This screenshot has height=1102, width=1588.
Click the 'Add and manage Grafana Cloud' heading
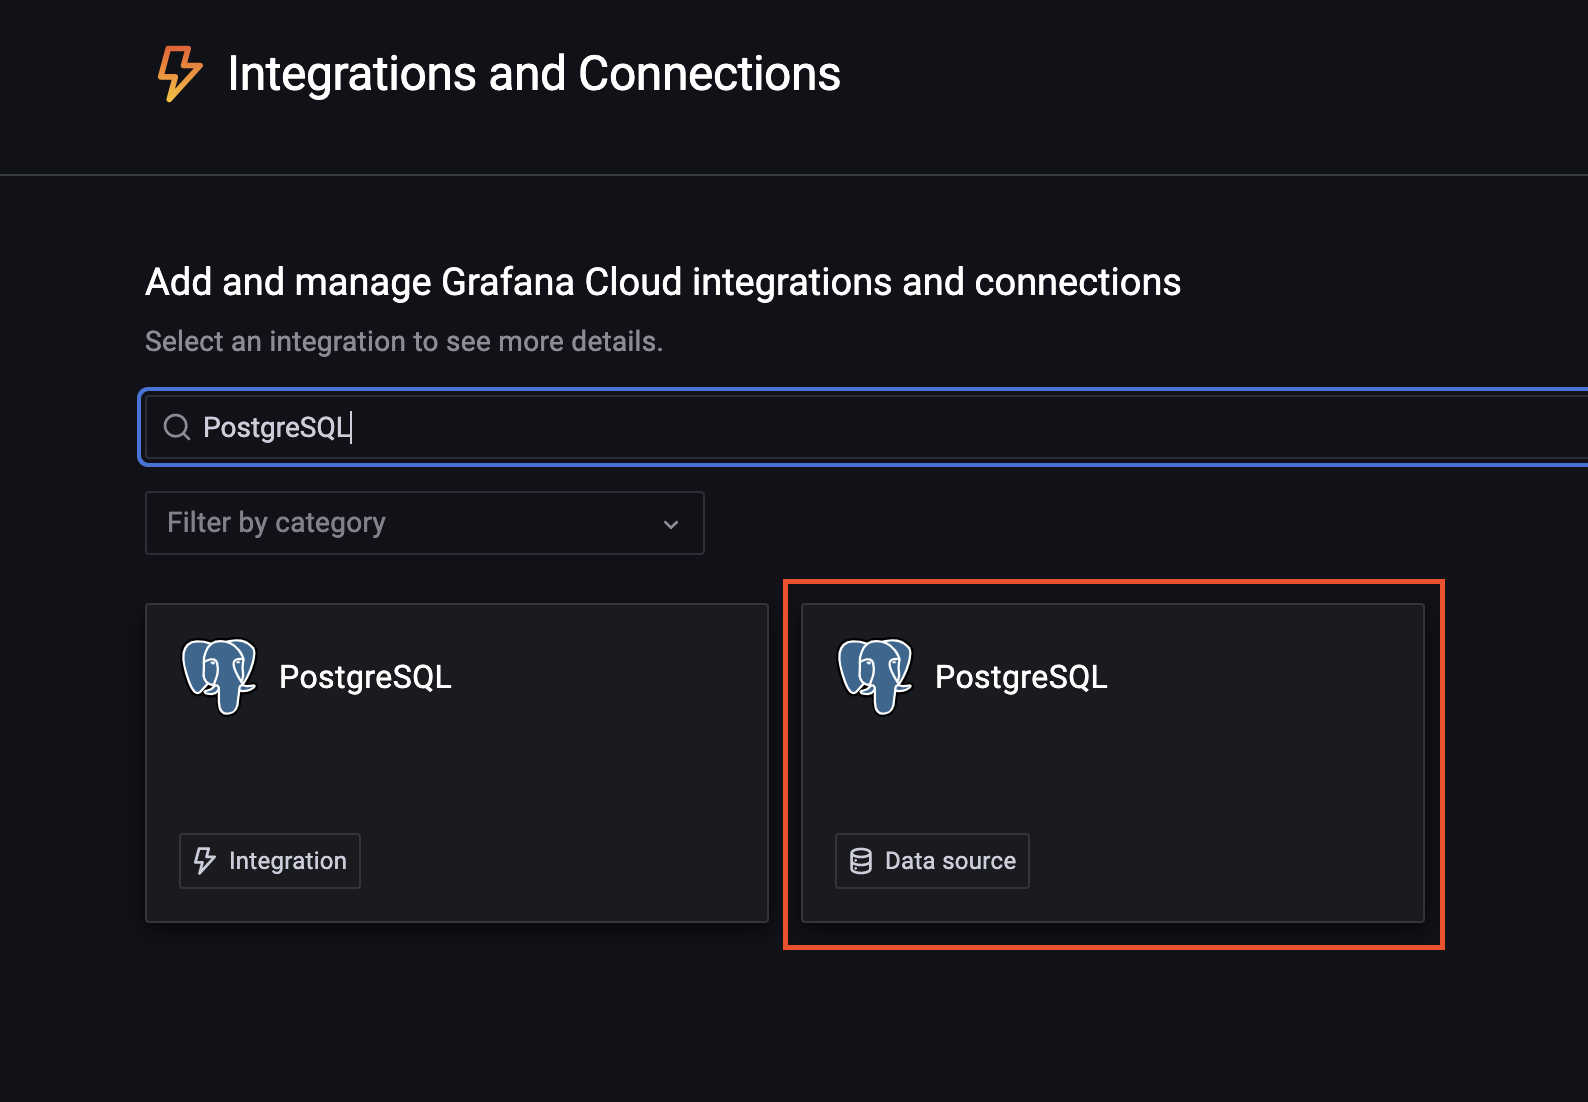(x=663, y=282)
